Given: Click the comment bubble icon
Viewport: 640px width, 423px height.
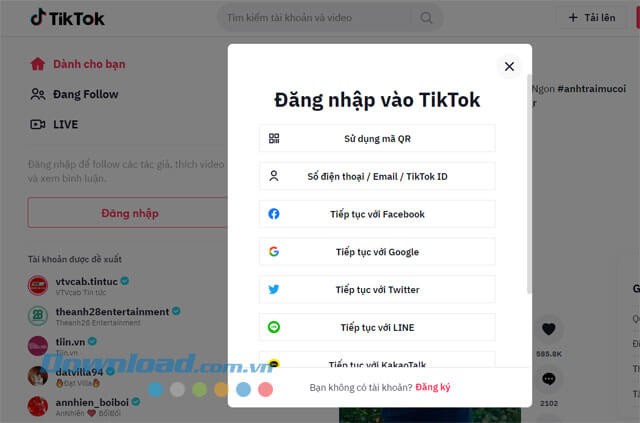Looking at the screenshot, I should (549, 379).
